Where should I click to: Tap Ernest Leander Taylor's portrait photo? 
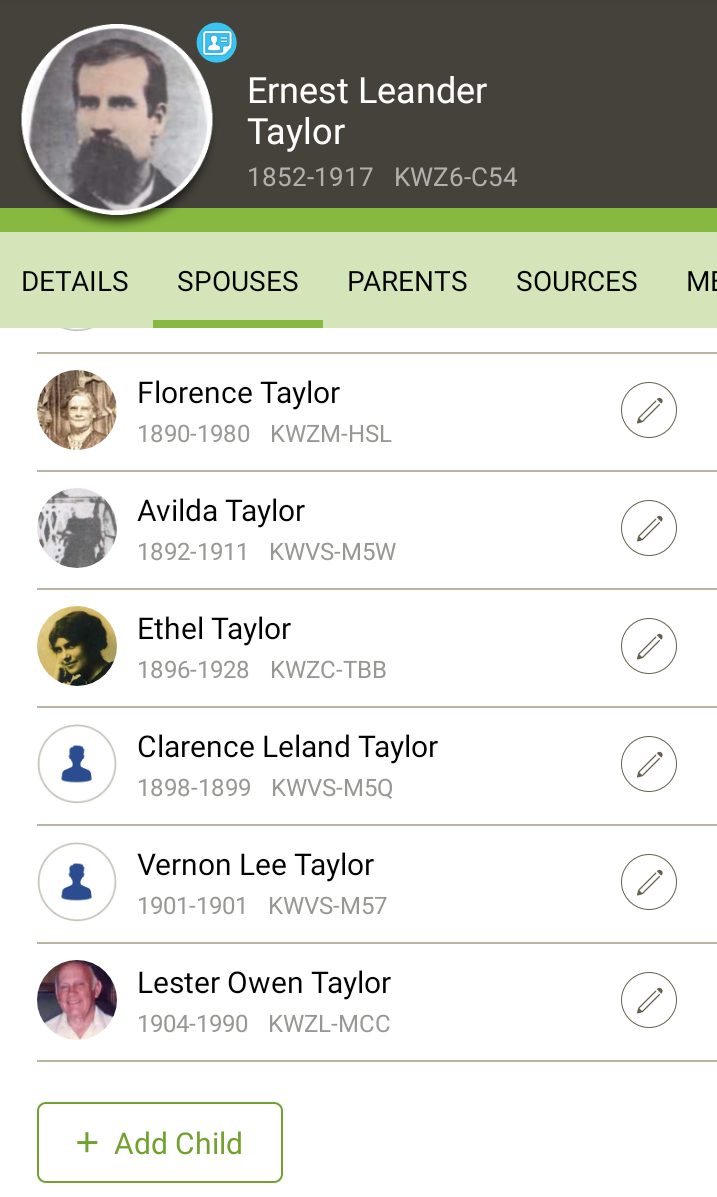117,120
